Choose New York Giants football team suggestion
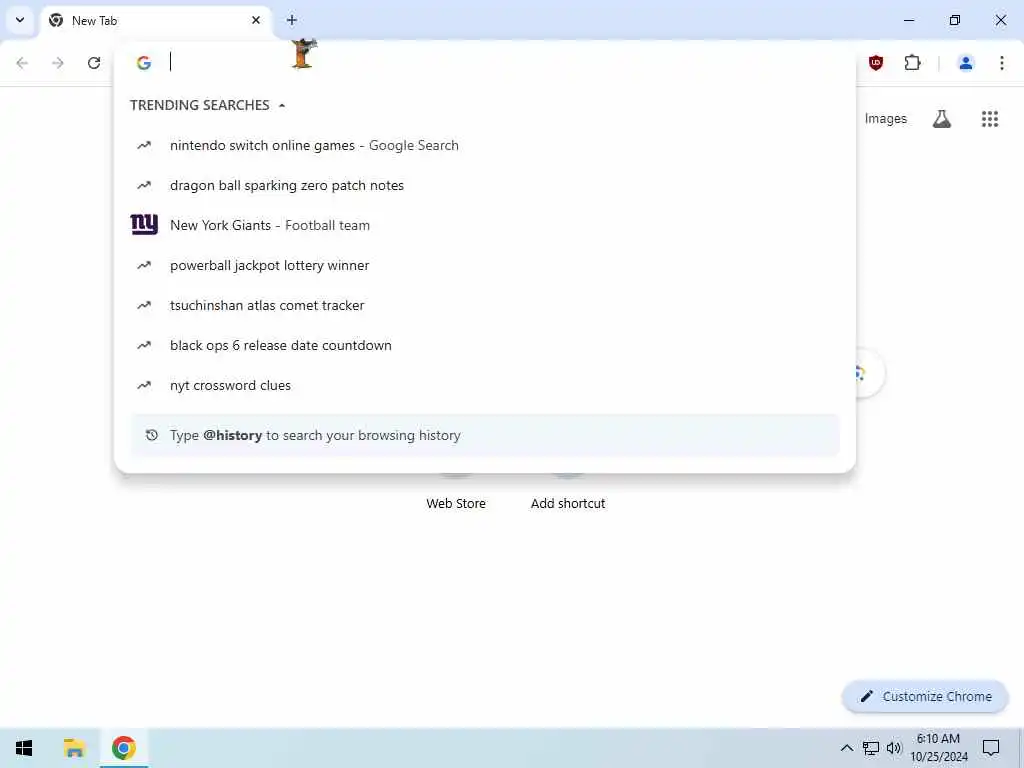The image size is (1024, 768). [x=485, y=225]
